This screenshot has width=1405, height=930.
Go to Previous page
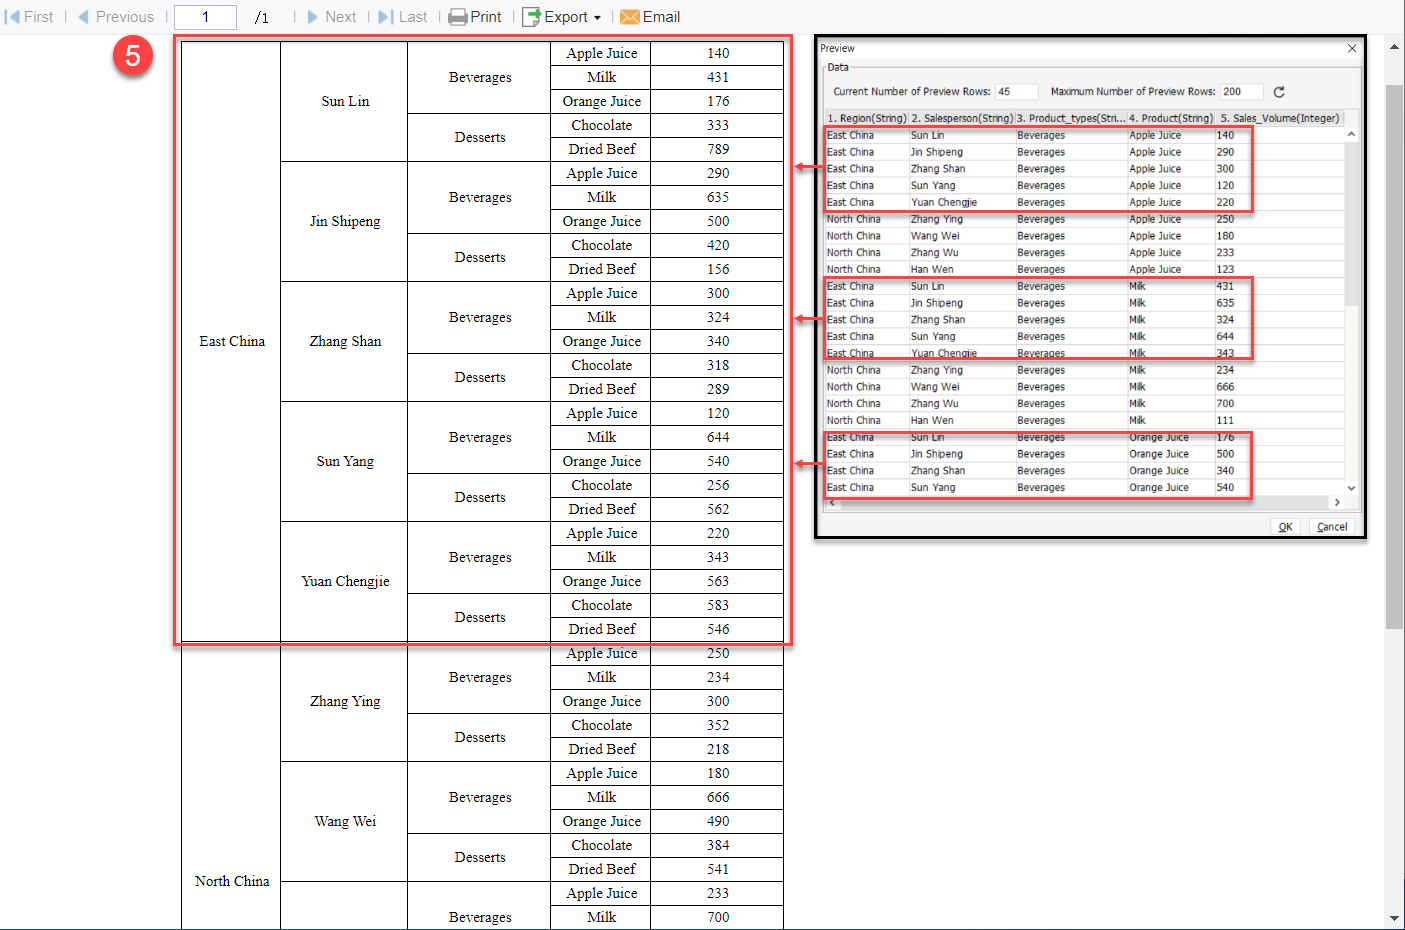(x=116, y=17)
